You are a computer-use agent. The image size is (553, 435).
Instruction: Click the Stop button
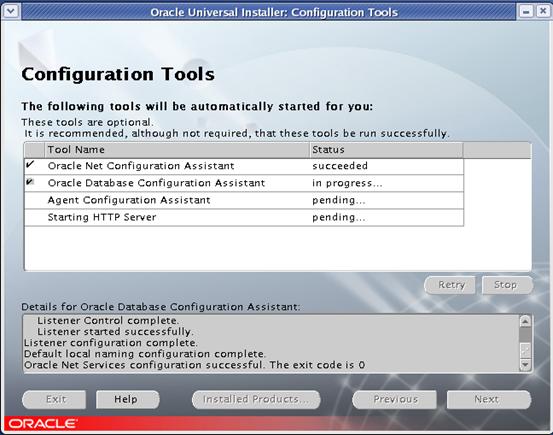(x=508, y=285)
